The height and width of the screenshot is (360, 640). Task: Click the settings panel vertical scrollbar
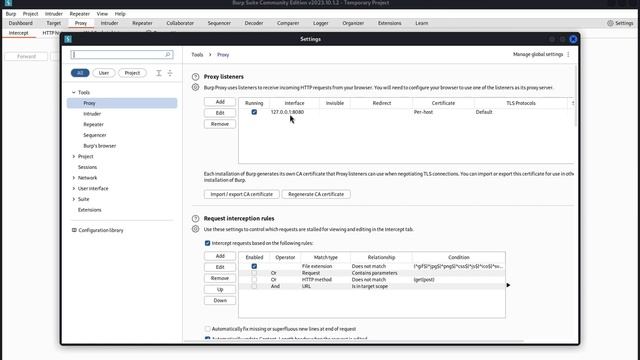click(576, 96)
